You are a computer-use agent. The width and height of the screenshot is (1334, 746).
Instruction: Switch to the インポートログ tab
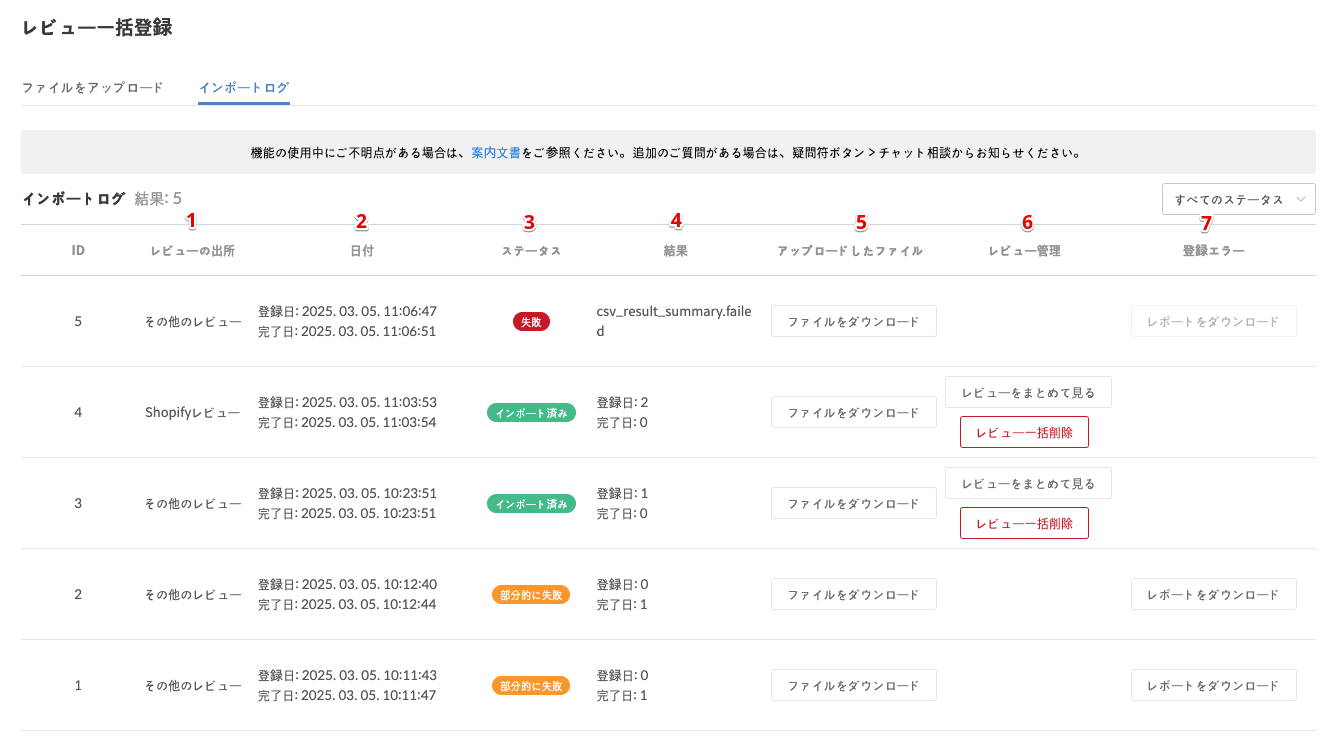pyautogui.click(x=243, y=88)
